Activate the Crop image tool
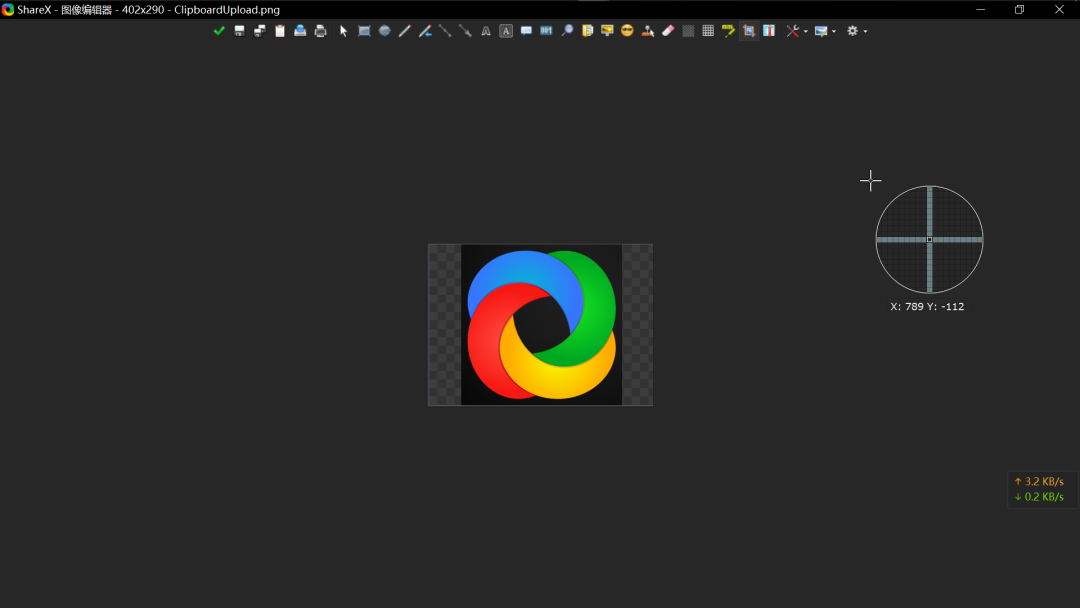 pos(749,31)
